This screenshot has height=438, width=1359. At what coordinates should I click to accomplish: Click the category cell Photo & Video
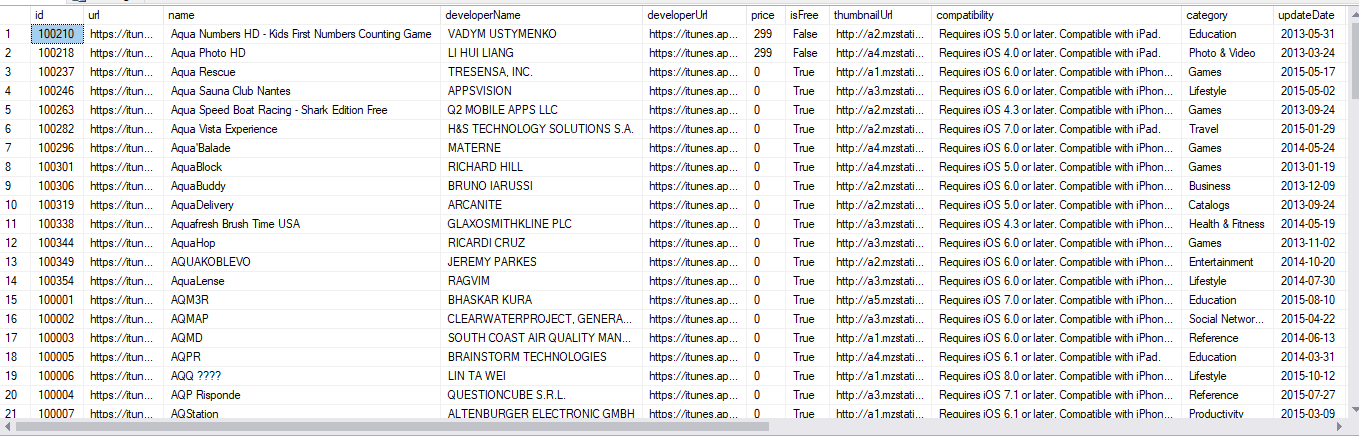tap(1228, 53)
